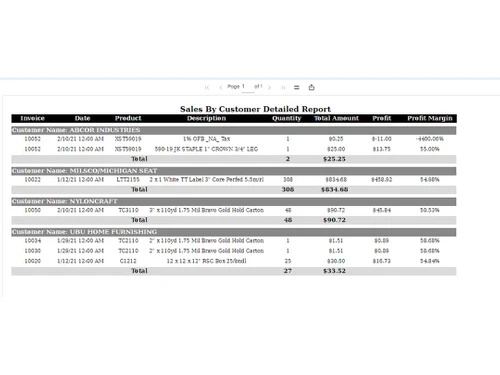Click the $458.92 profit value

click(382, 180)
